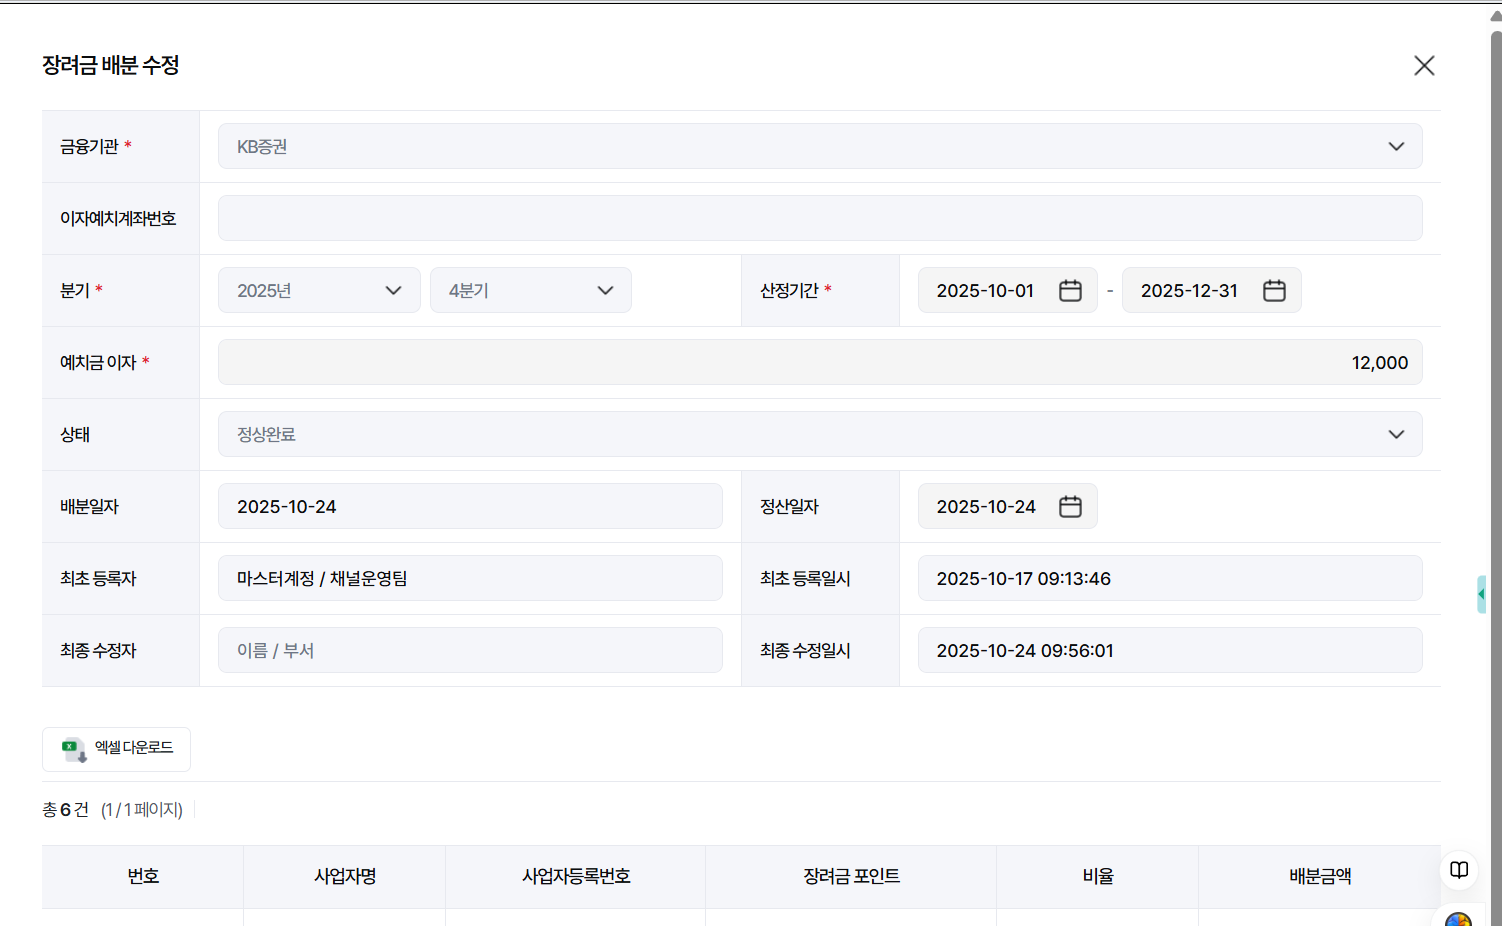
Task: Click the 사업자등록번호 column header
Action: 576,876
